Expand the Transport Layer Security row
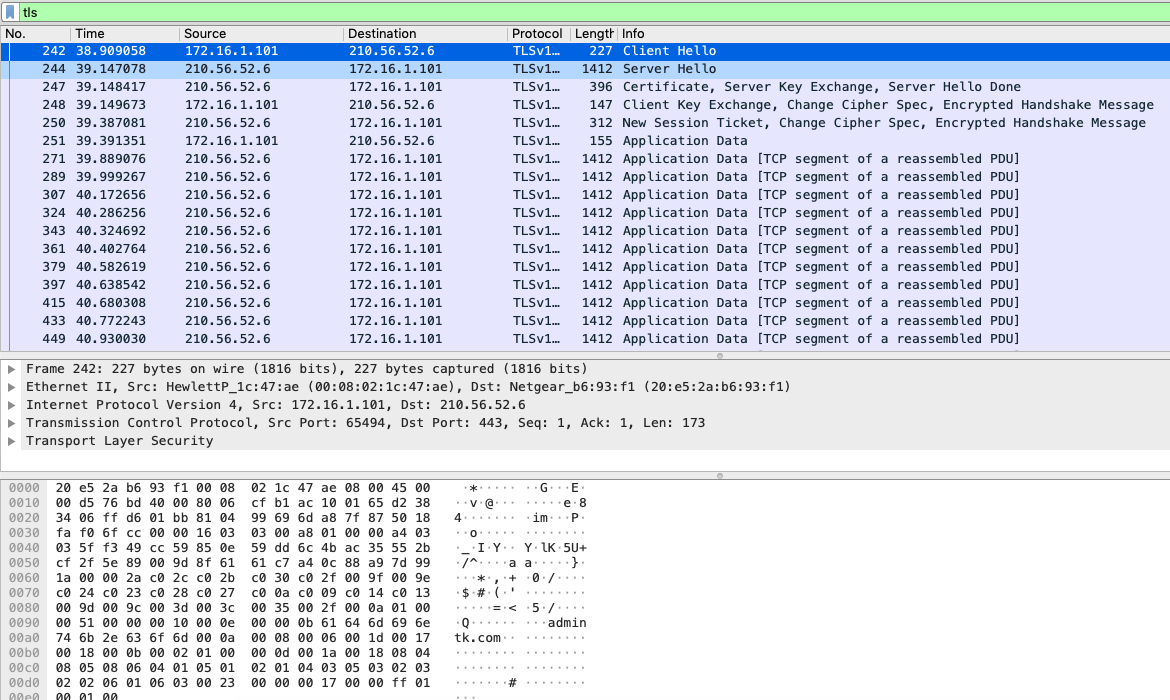The image size is (1170, 700). (x=11, y=440)
